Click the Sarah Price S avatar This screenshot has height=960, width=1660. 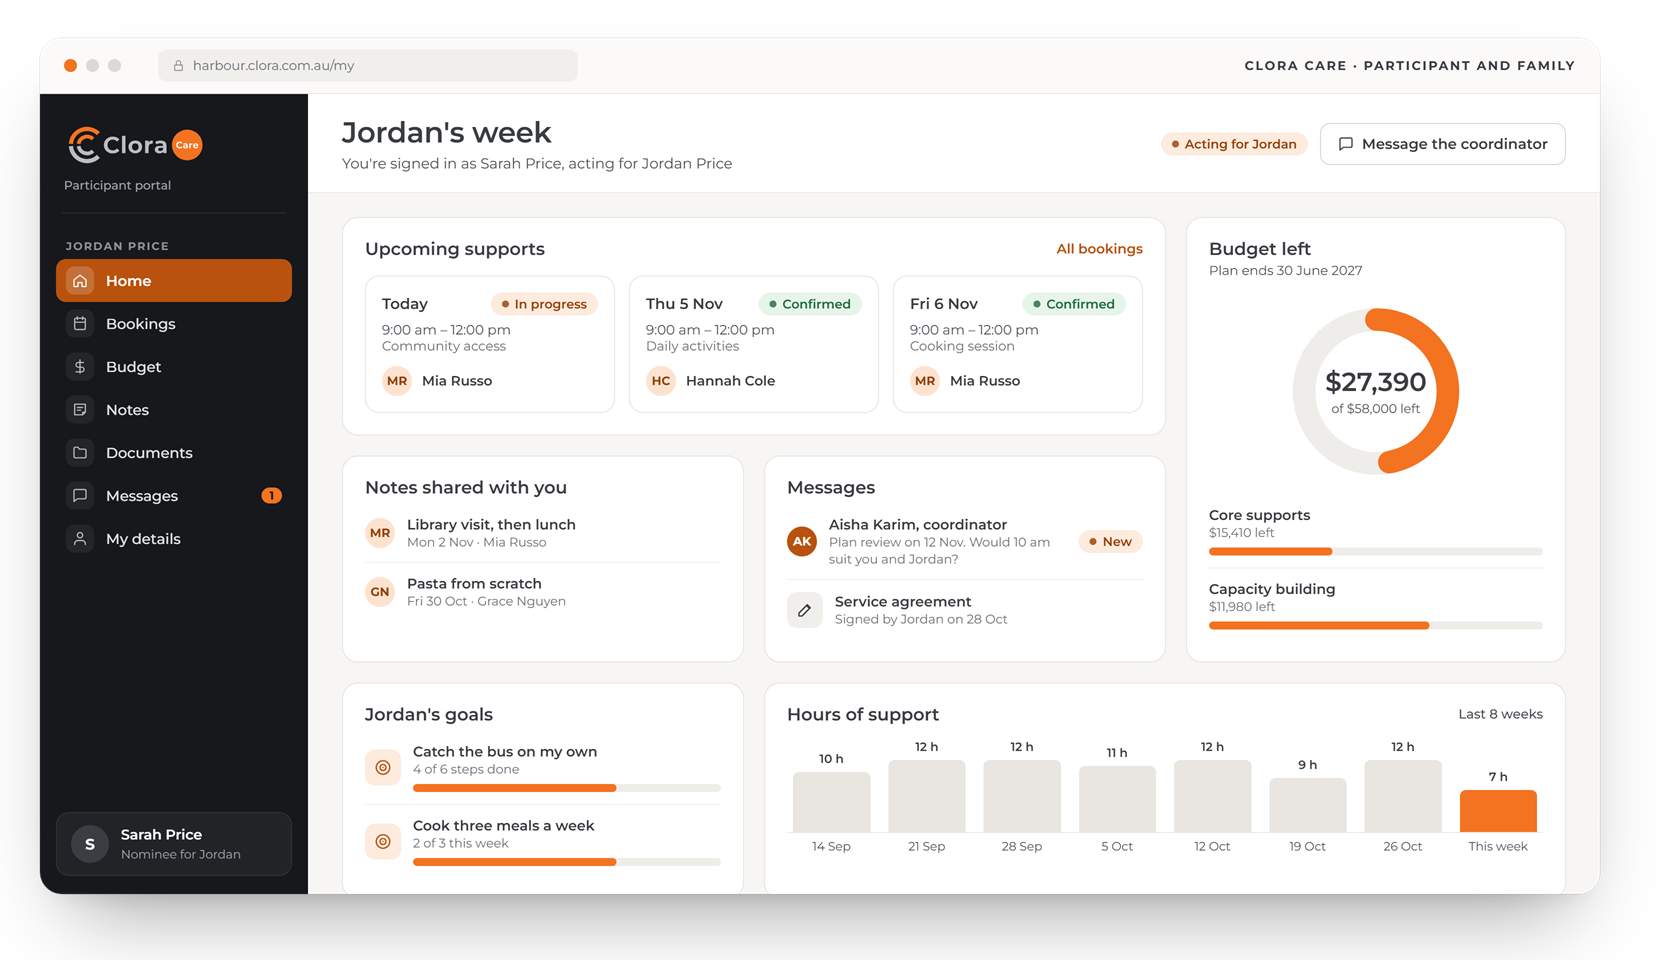pyautogui.click(x=90, y=844)
